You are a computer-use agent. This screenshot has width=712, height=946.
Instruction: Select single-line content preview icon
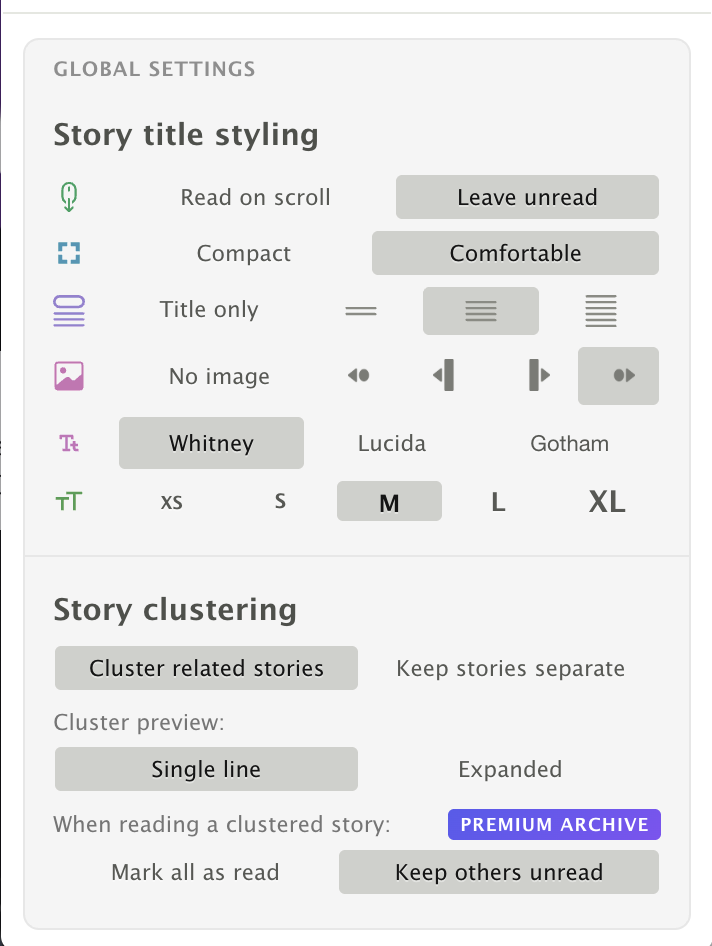[361, 311]
